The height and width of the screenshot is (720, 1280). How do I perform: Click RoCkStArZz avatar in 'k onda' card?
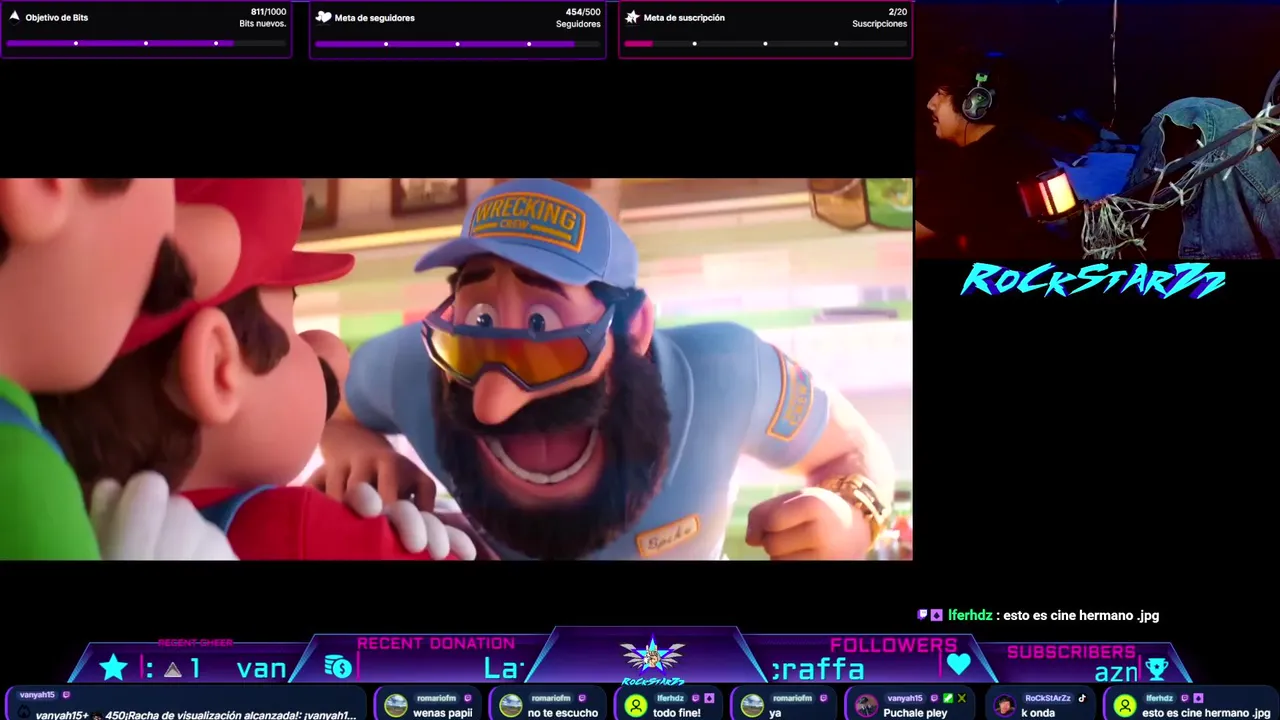1004,706
